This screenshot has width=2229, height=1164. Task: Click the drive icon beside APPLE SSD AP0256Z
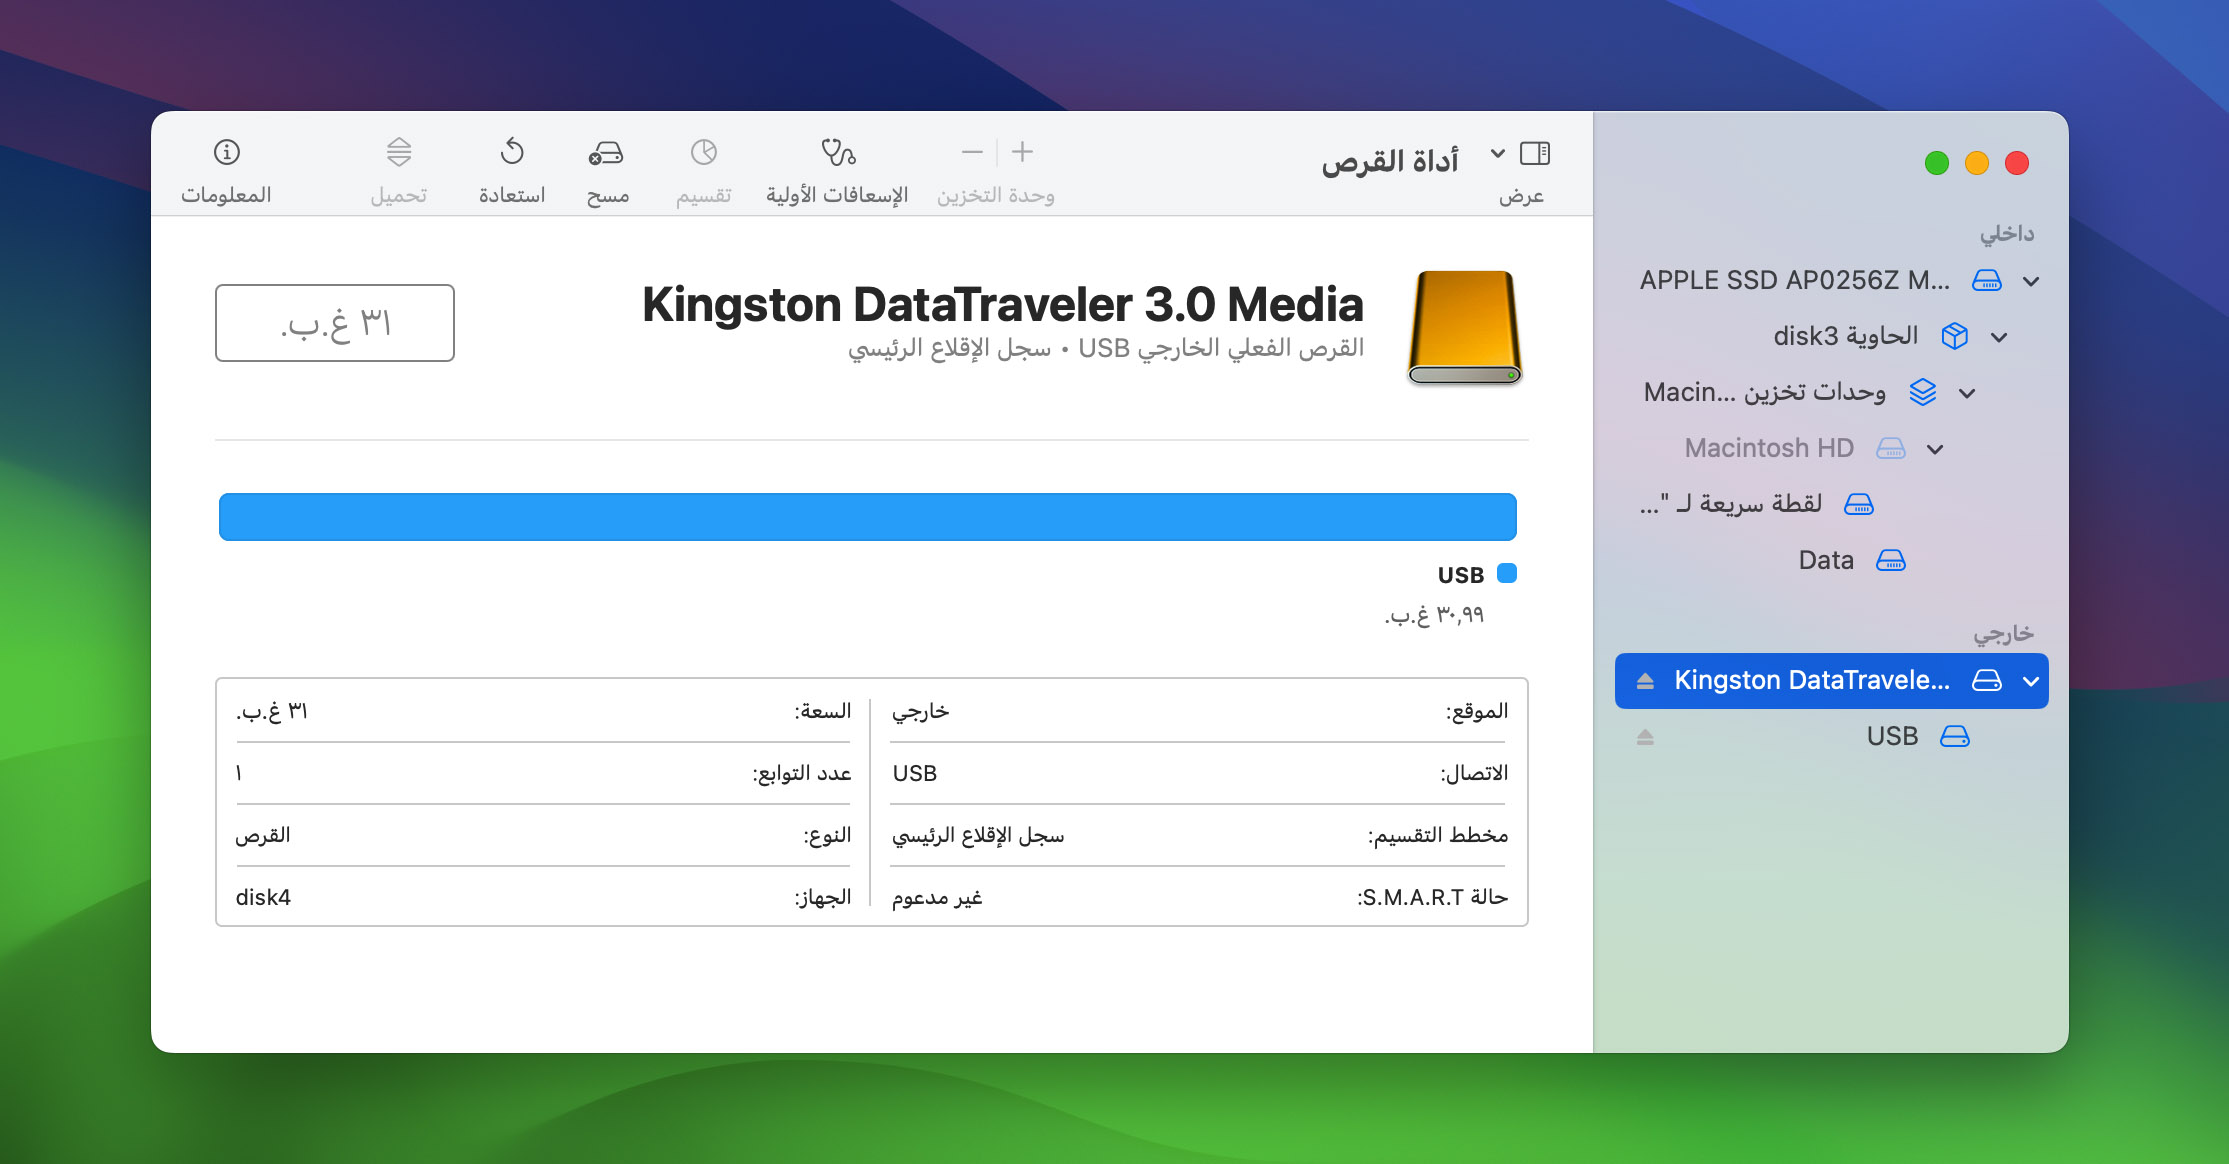point(1986,281)
